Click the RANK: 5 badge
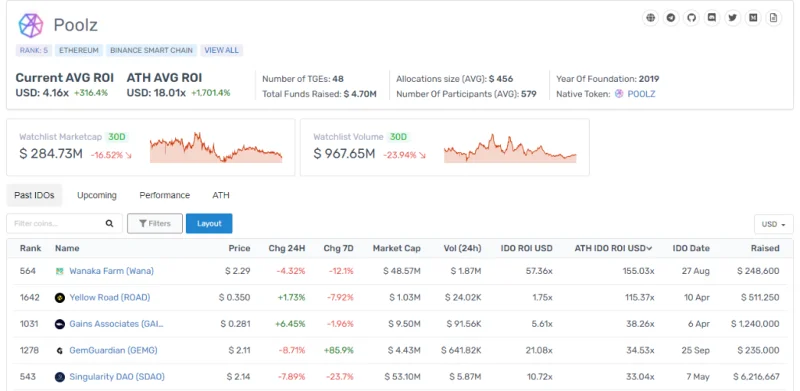Viewport: 800px width, 391px height. click(34, 50)
